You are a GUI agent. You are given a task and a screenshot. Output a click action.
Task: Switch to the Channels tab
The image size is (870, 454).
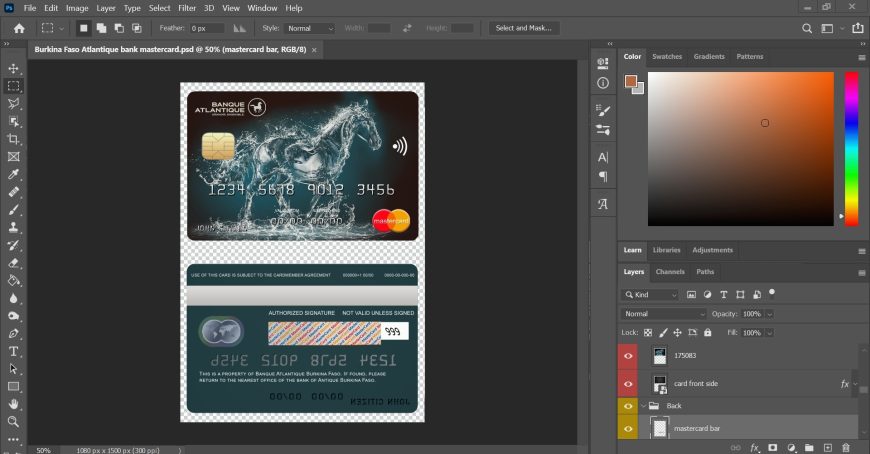point(670,272)
